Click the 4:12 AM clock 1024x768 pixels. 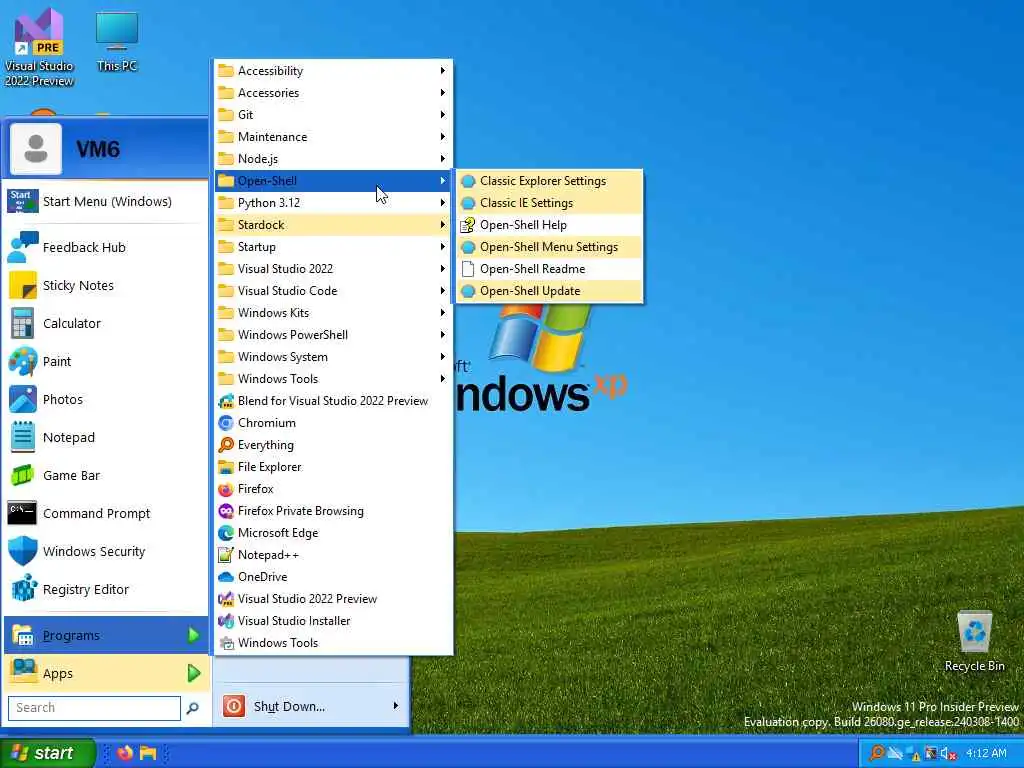(986, 754)
